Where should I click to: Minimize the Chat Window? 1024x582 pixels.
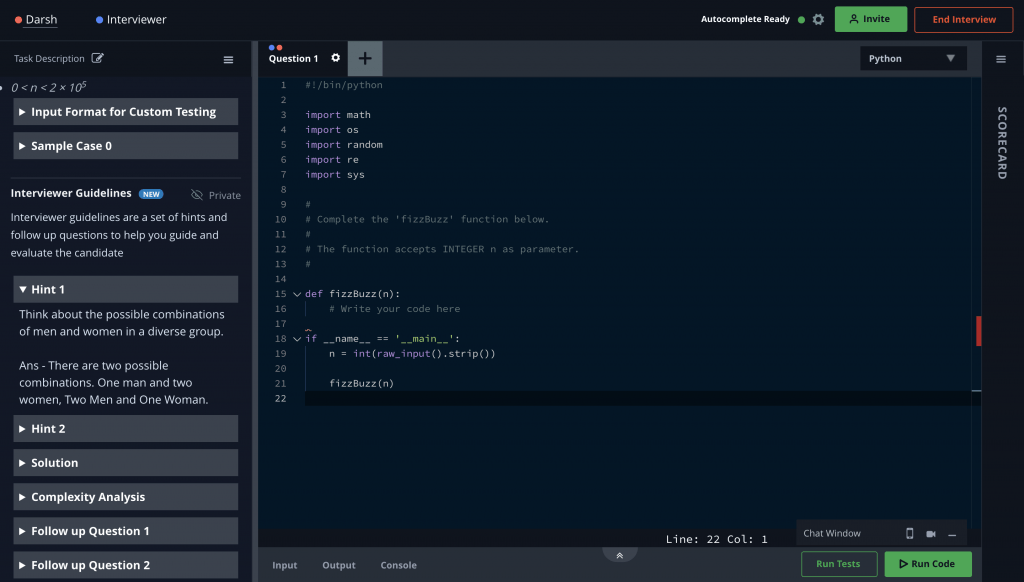[x=950, y=533]
